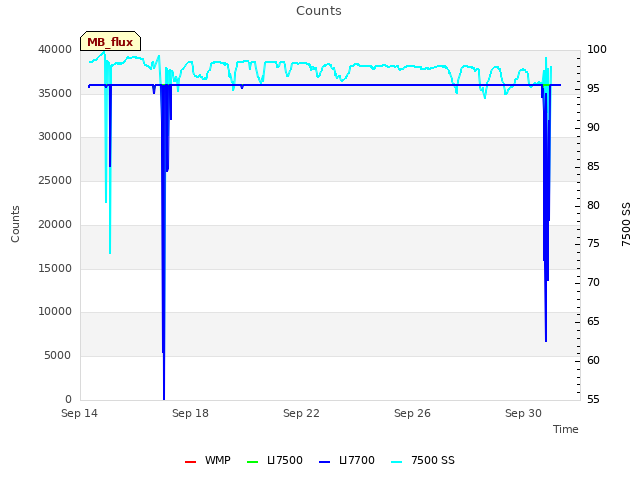640x480 pixels.
Task: Click the 60 value on right axis
Action: [593, 360]
